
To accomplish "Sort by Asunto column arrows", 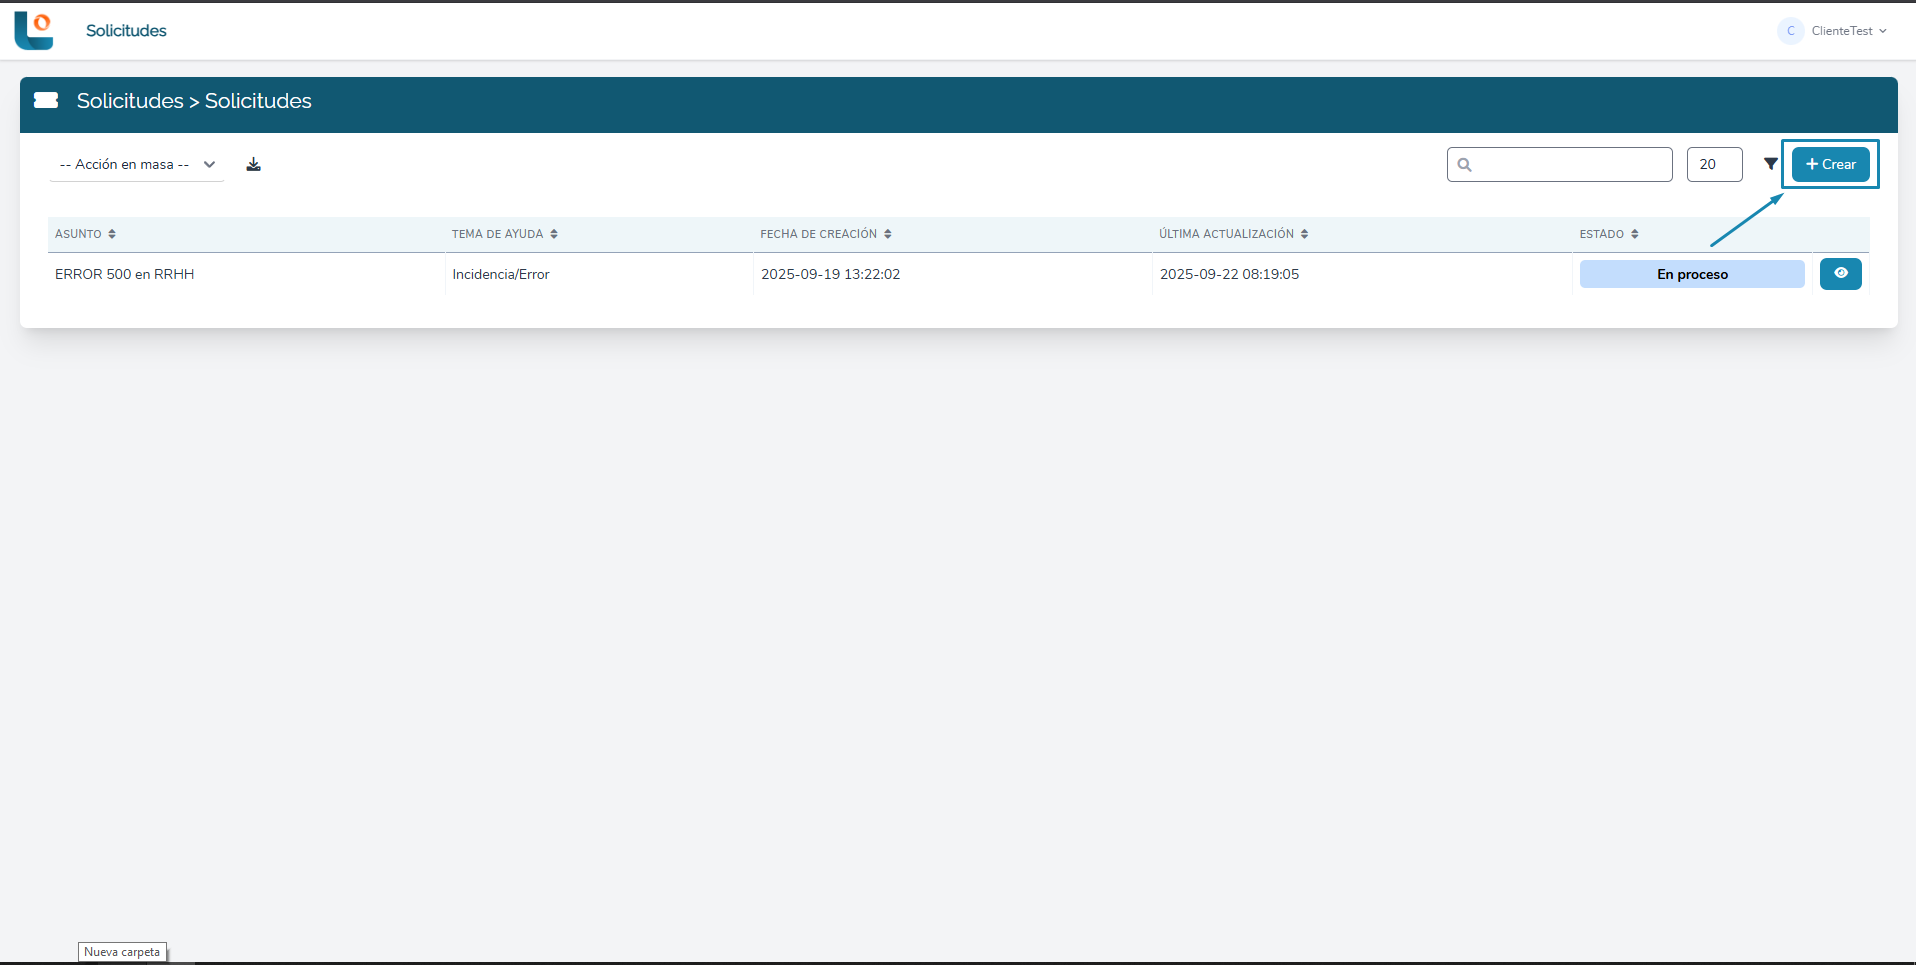I will click(x=112, y=234).
